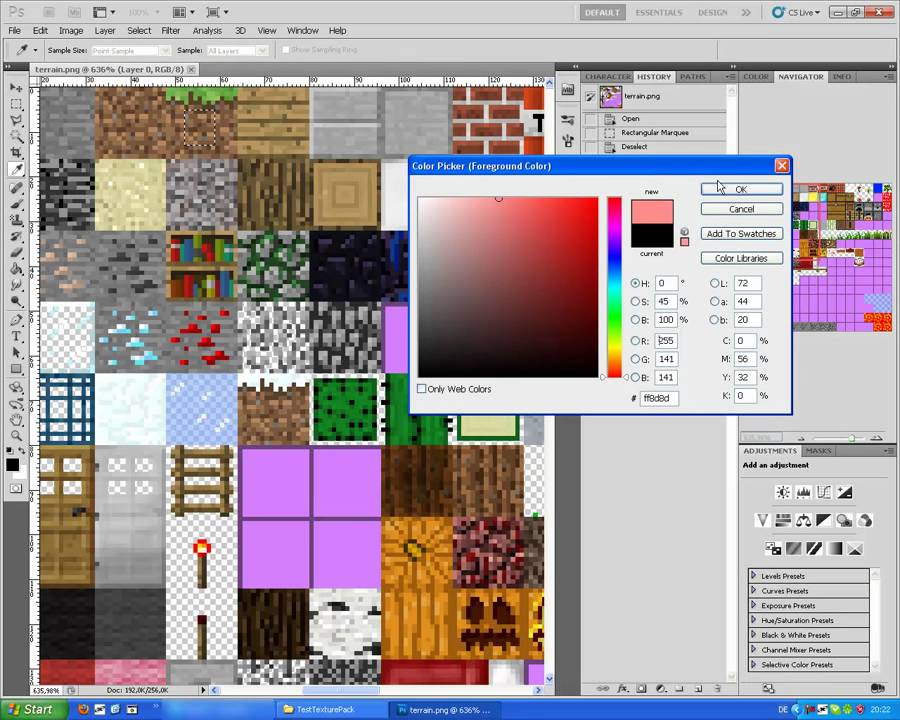
Task: Click the Levels adjustment icon
Action: click(803, 493)
